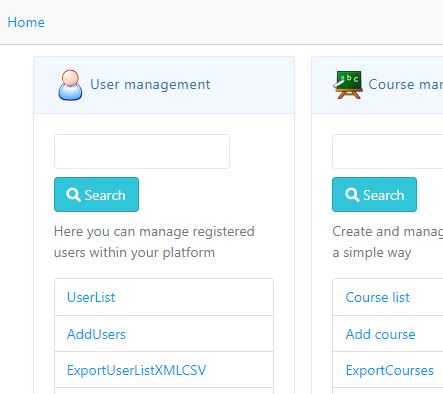Open the Home breadcrumb link
Screen dimensions: 443x394
point(26,22)
